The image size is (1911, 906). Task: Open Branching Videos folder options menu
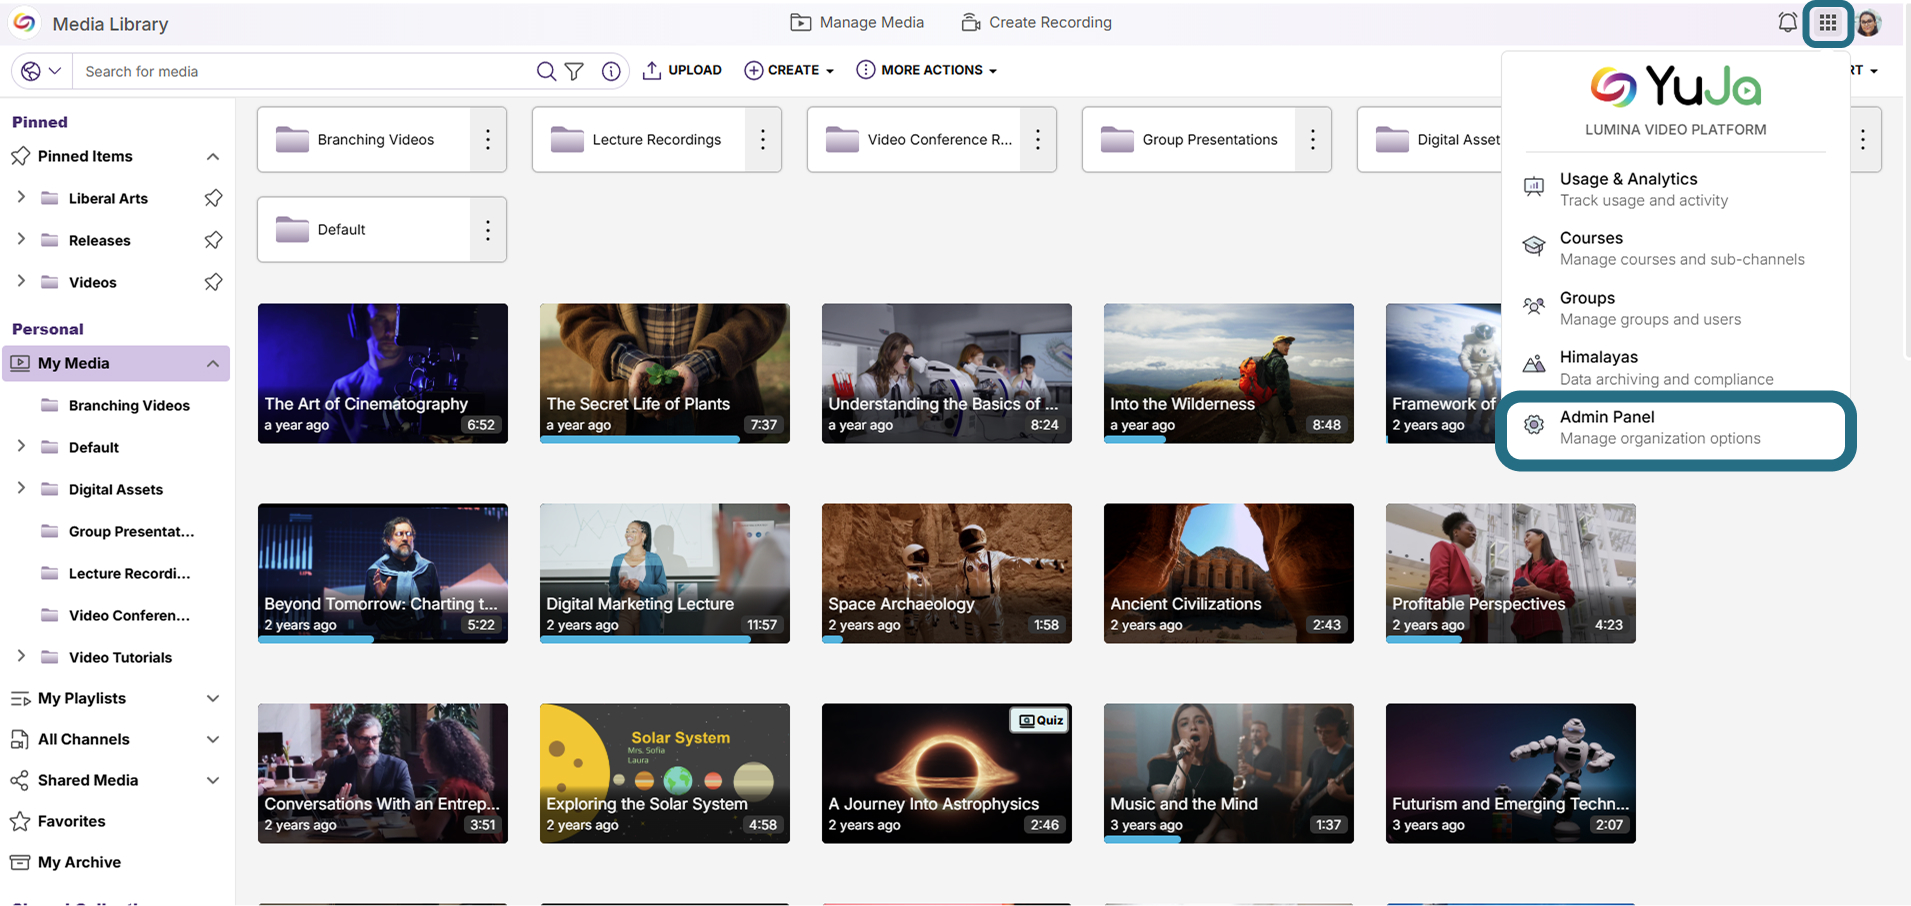[x=488, y=139]
